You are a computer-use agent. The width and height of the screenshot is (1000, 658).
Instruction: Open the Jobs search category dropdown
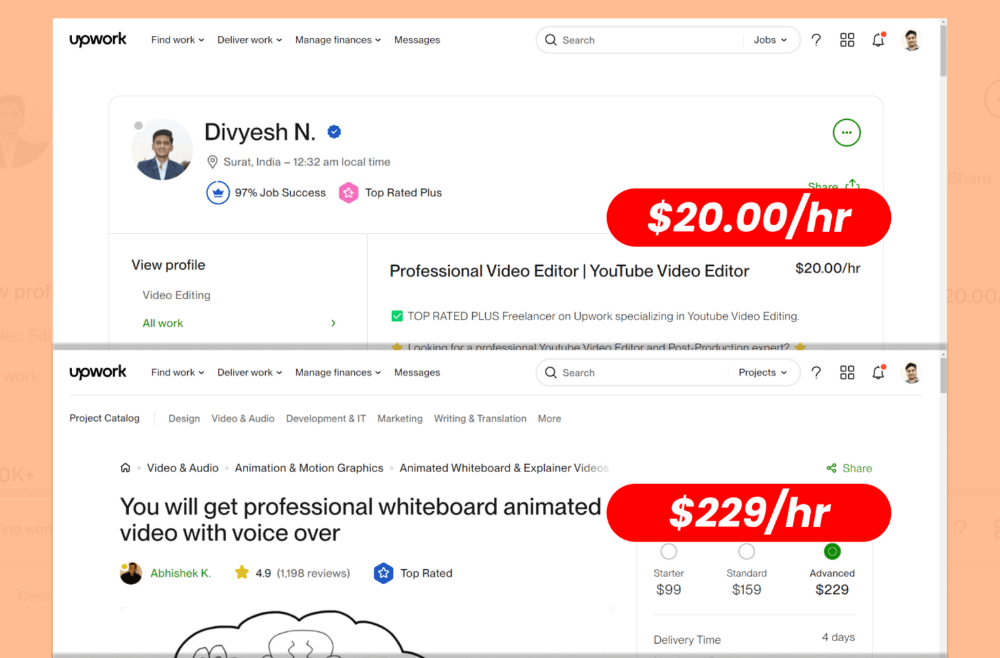(x=770, y=40)
